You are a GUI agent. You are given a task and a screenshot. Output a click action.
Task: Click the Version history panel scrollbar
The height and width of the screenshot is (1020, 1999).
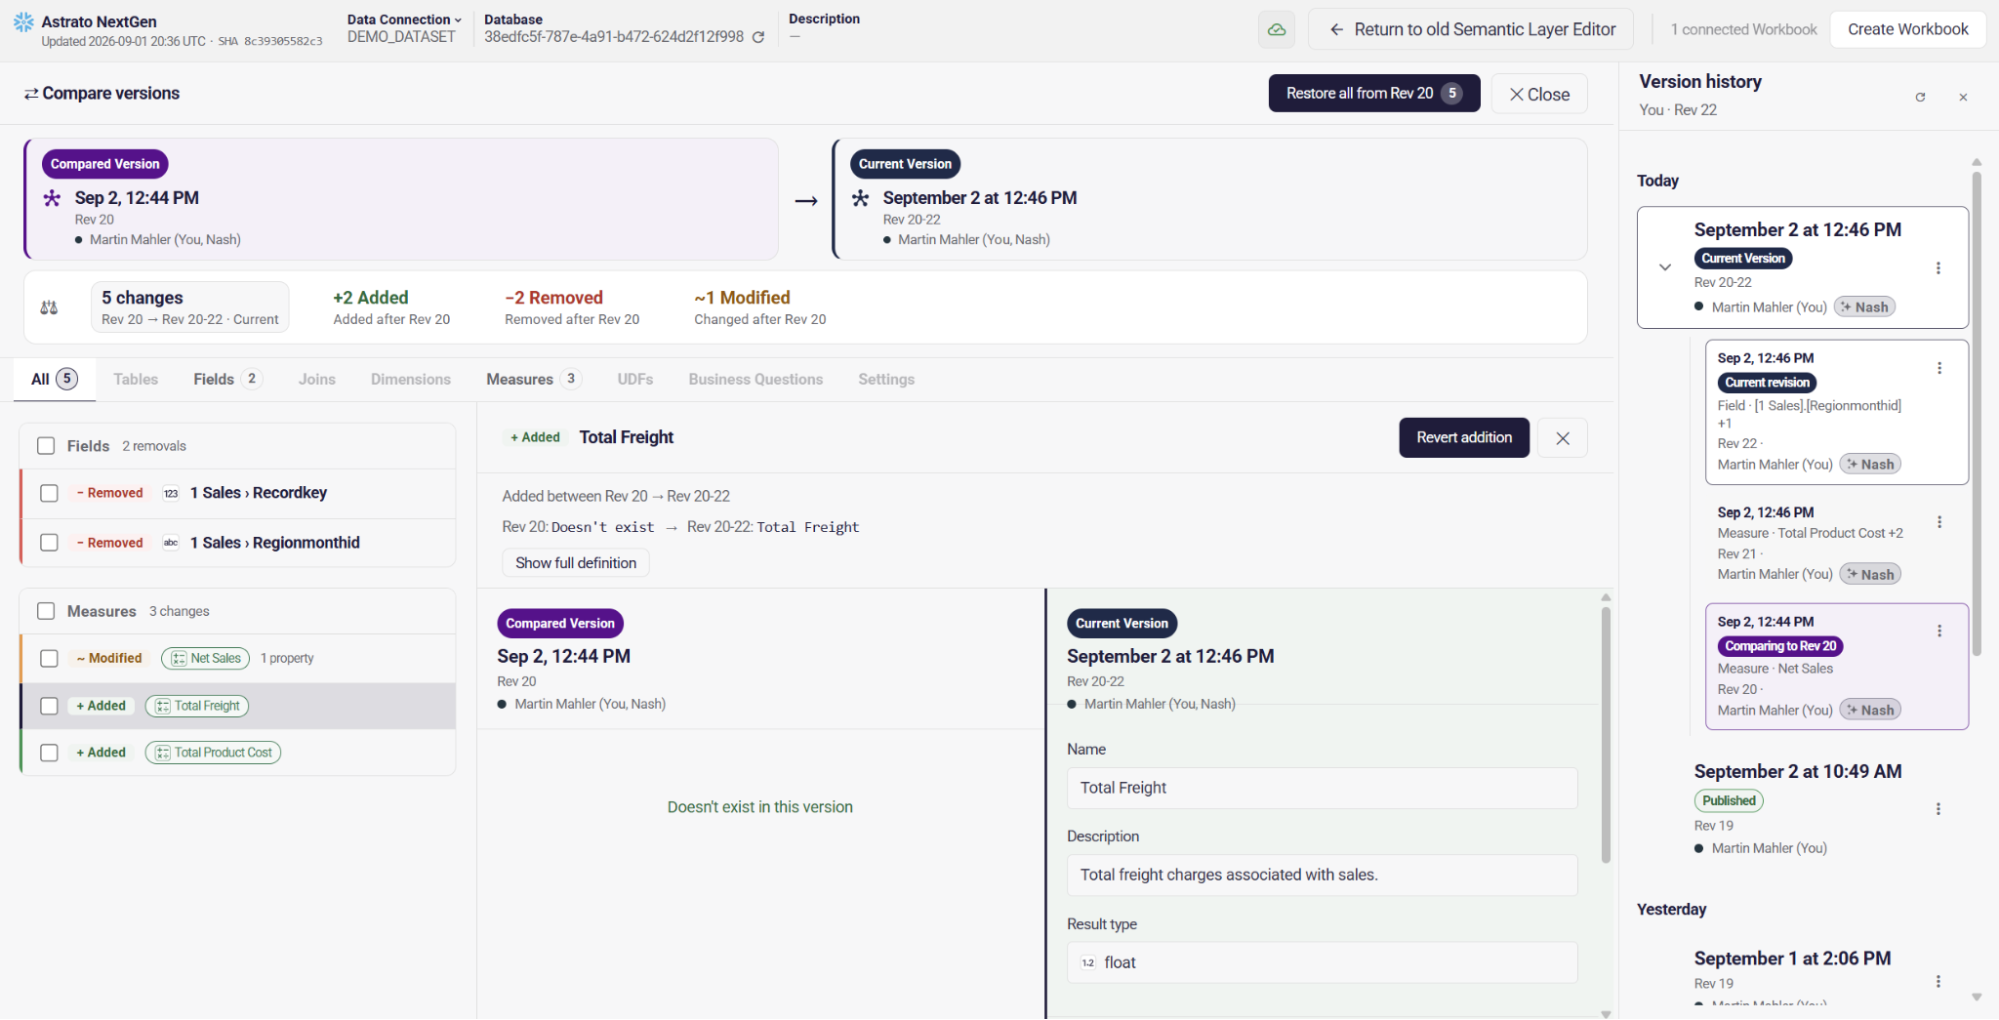point(1976,414)
